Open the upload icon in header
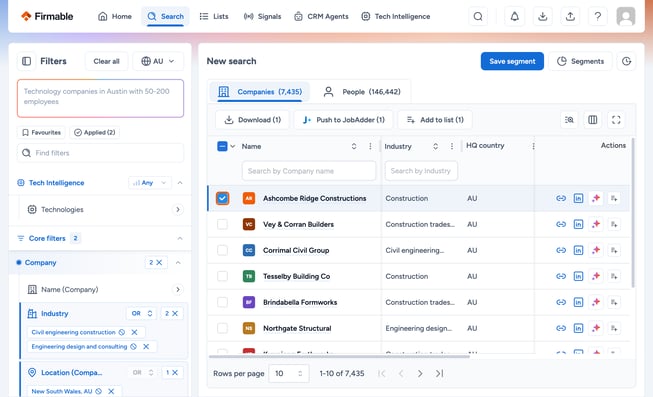The width and height of the screenshot is (653, 397). click(570, 16)
